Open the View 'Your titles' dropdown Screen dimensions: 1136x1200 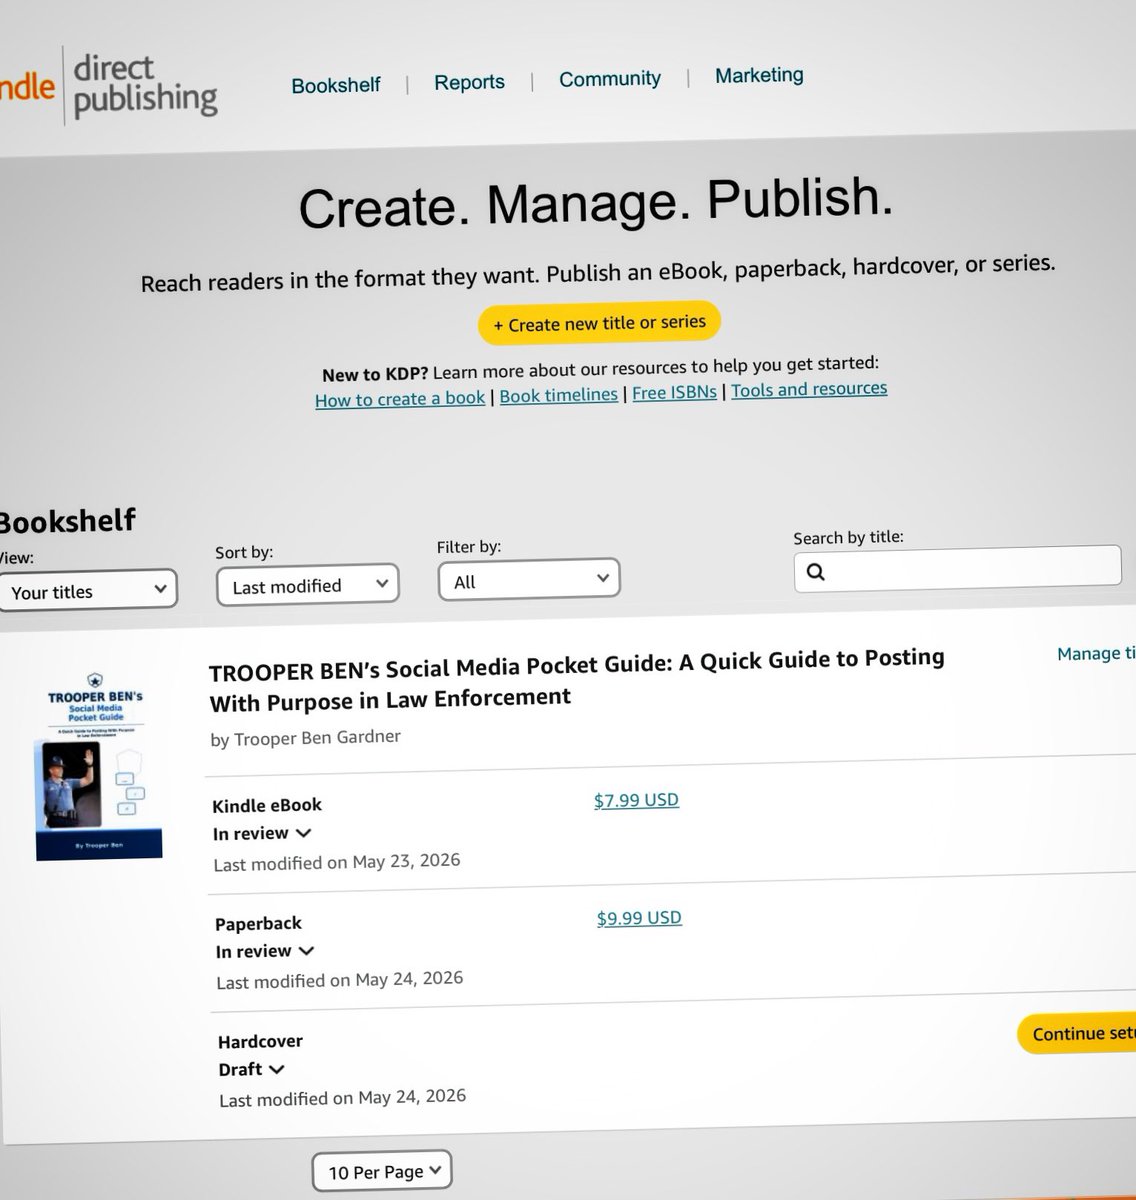tap(88, 590)
